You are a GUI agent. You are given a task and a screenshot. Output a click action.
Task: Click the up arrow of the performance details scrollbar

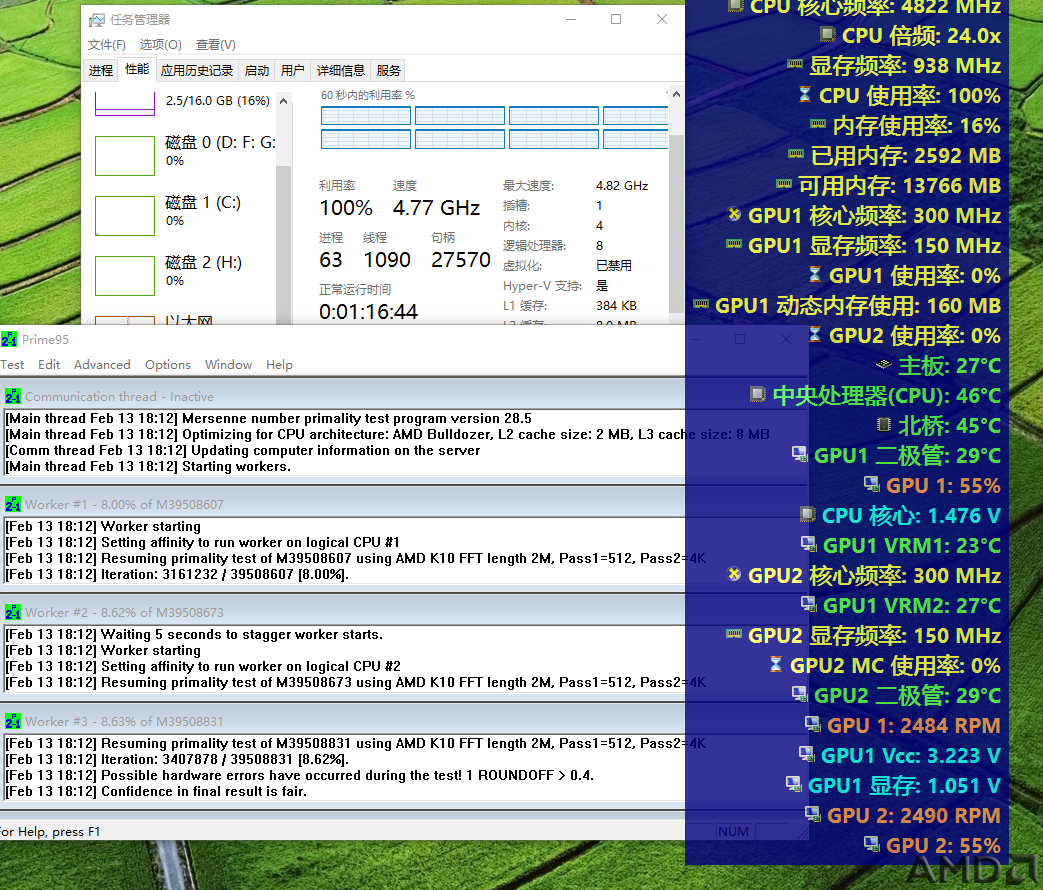coord(676,94)
